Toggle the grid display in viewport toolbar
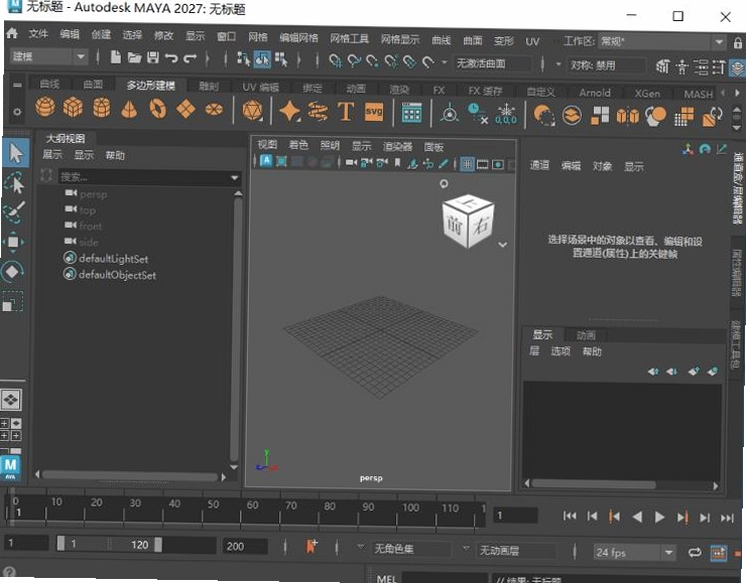The width and height of the screenshot is (746, 583). pyautogui.click(x=467, y=164)
